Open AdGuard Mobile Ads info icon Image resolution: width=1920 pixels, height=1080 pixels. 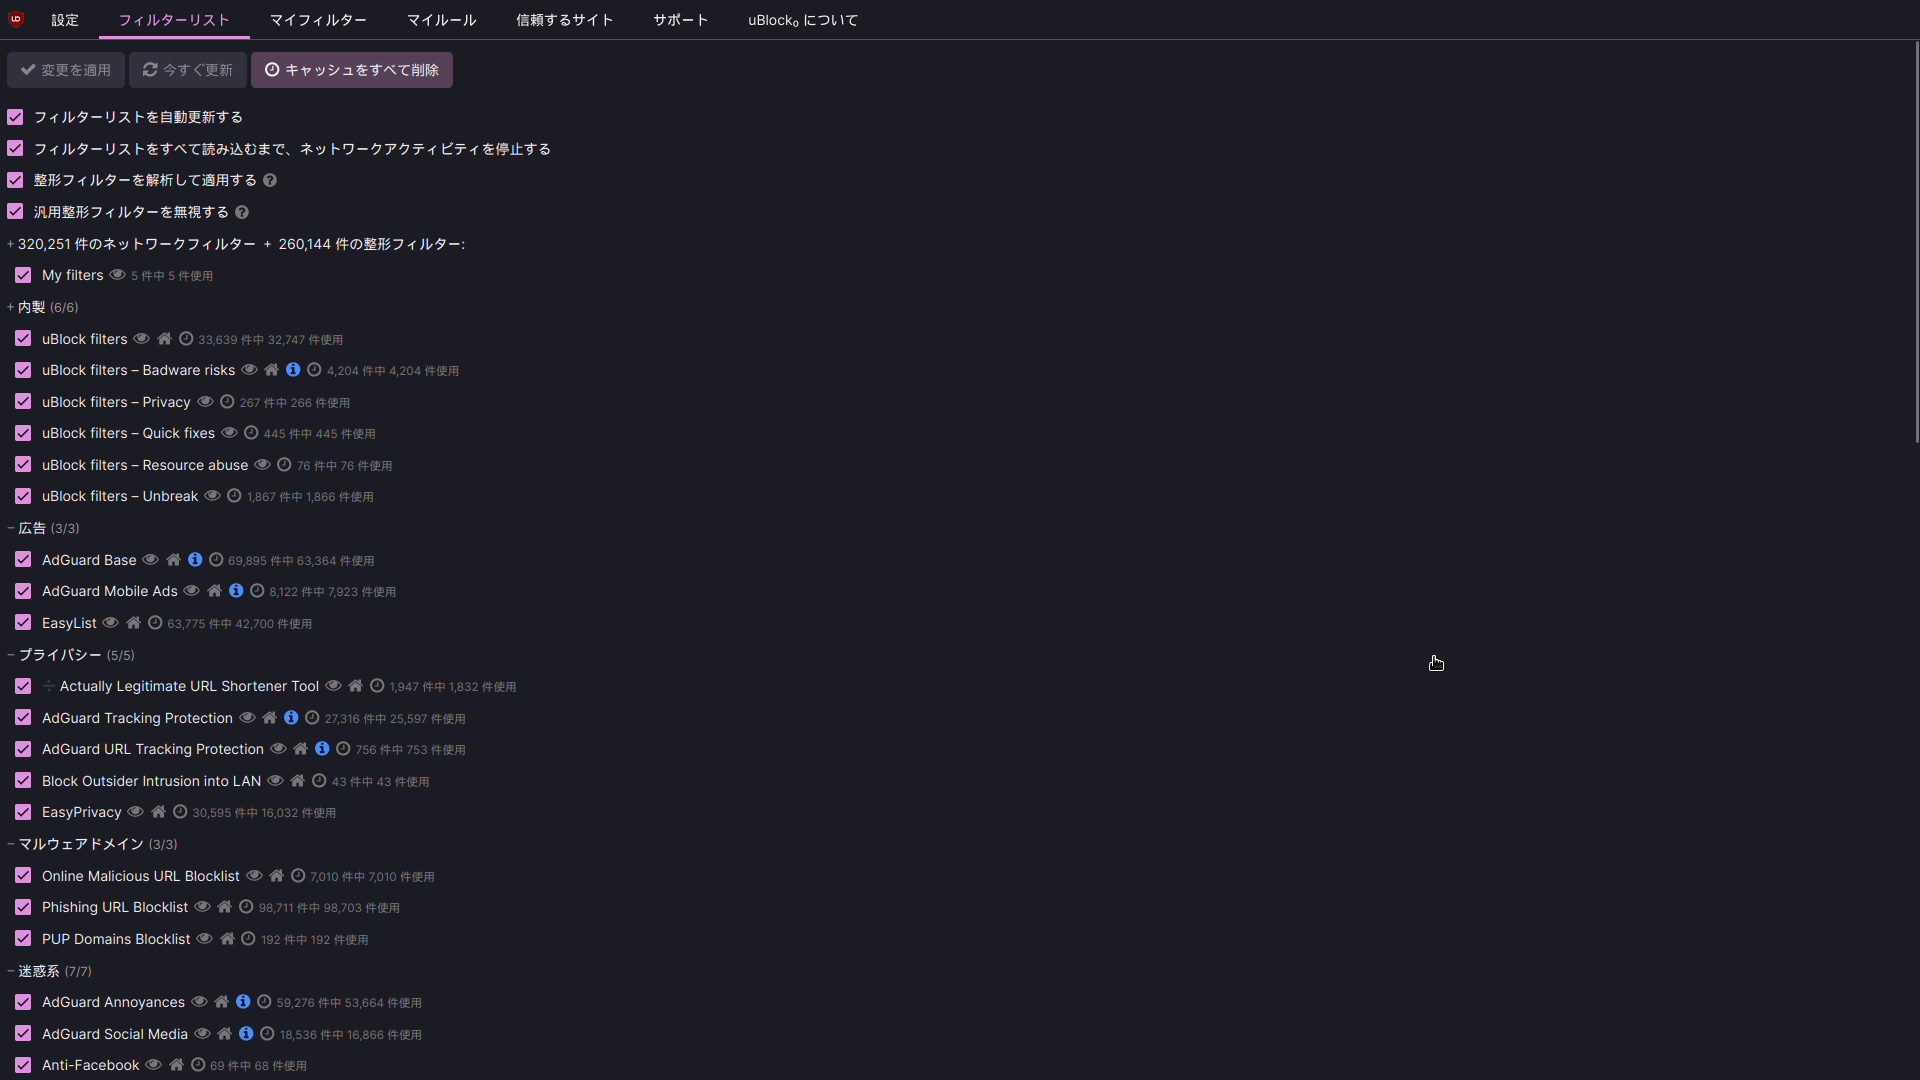[236, 591]
